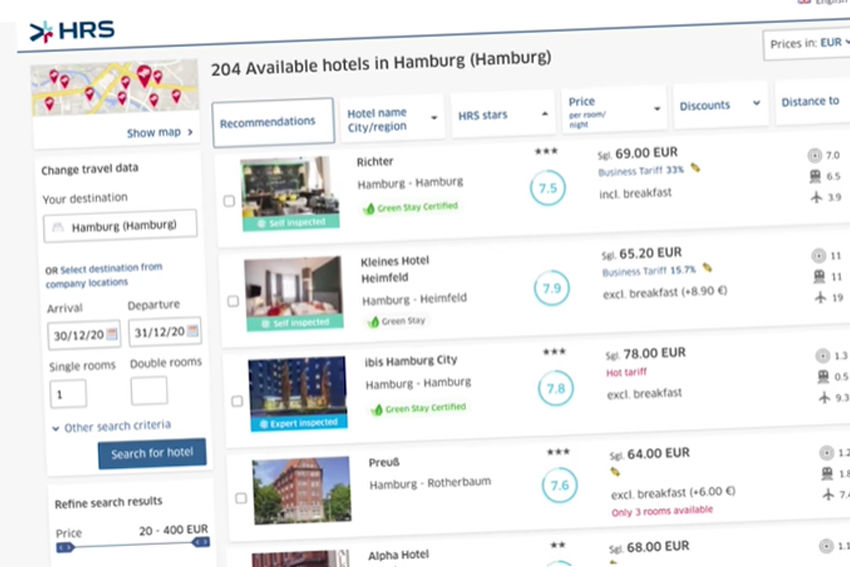Screen dimensions: 850x567
Task: Click Richter's city centre distance icon
Action: coord(814,156)
